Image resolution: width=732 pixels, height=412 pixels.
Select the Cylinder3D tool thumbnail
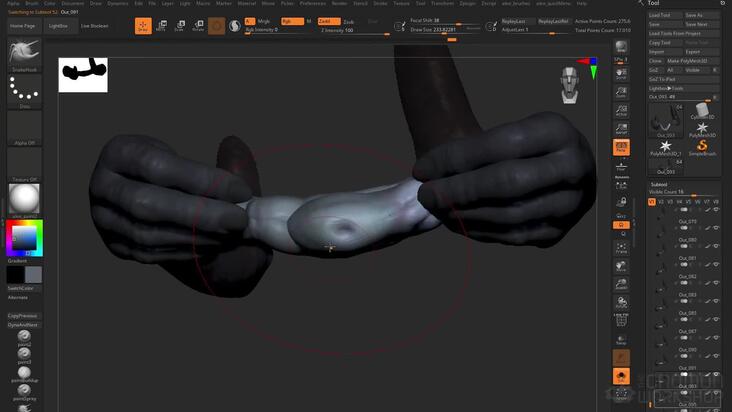[x=702, y=111]
